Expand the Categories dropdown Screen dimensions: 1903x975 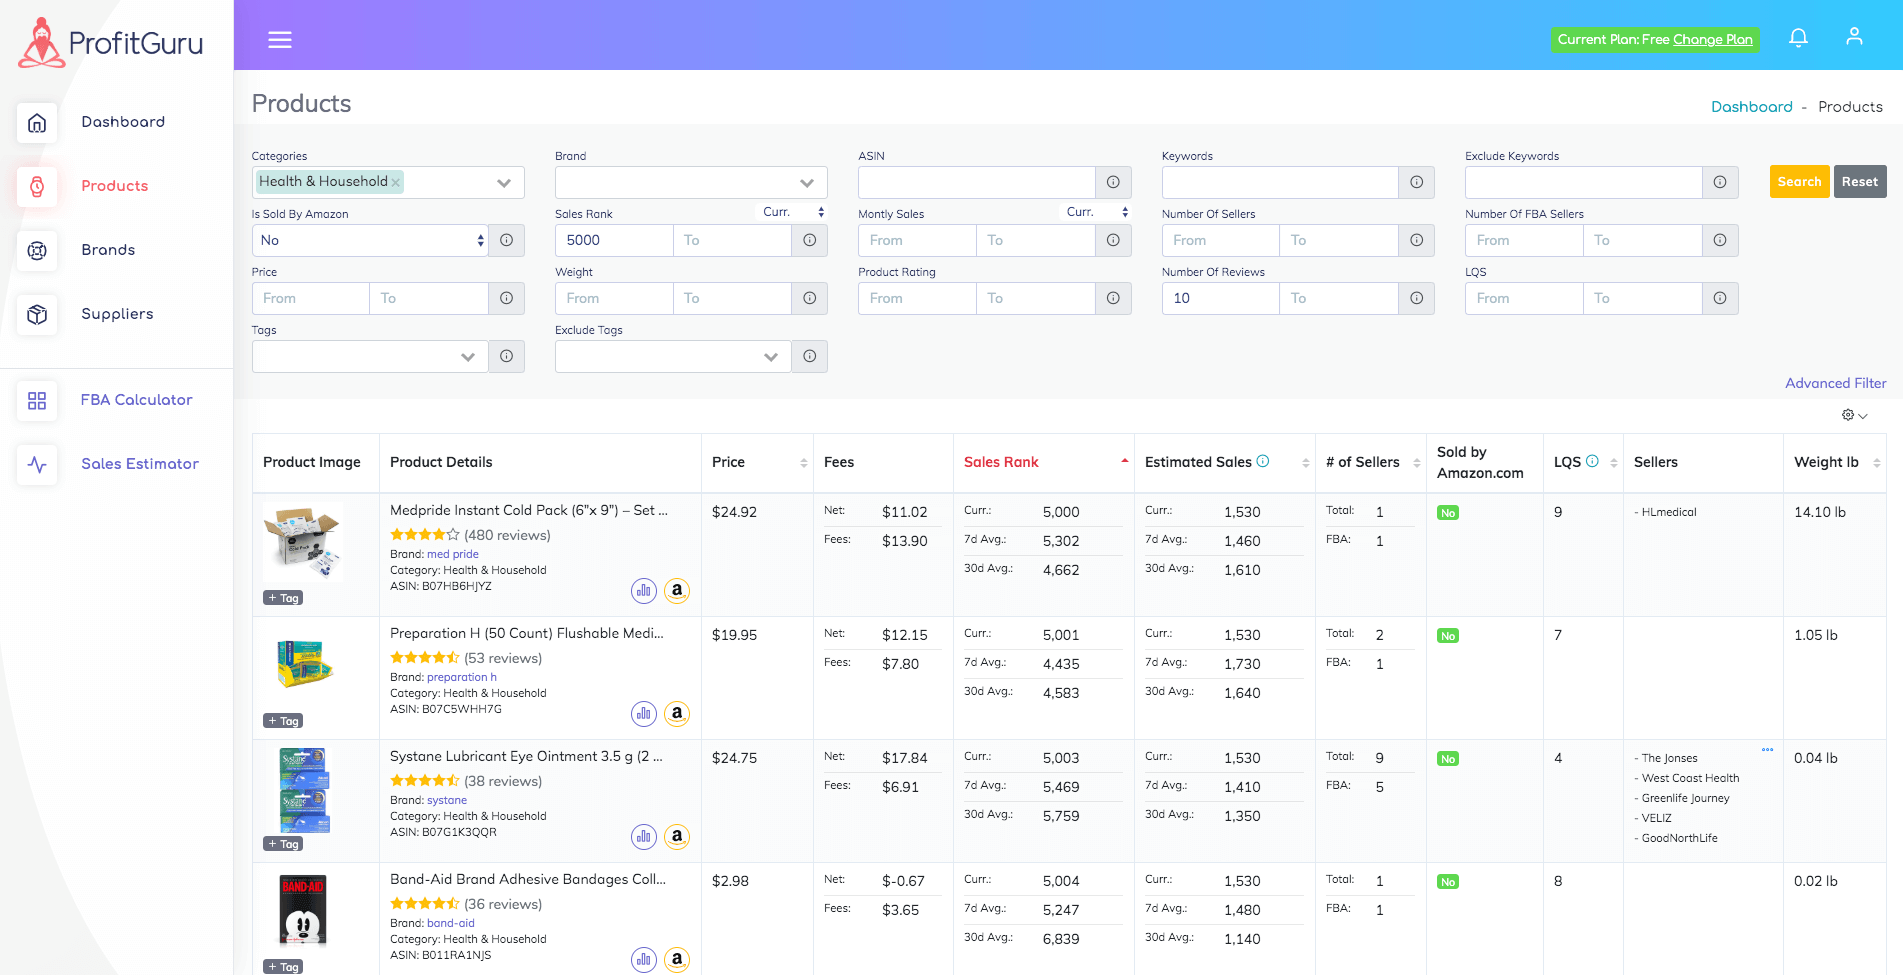[504, 183]
